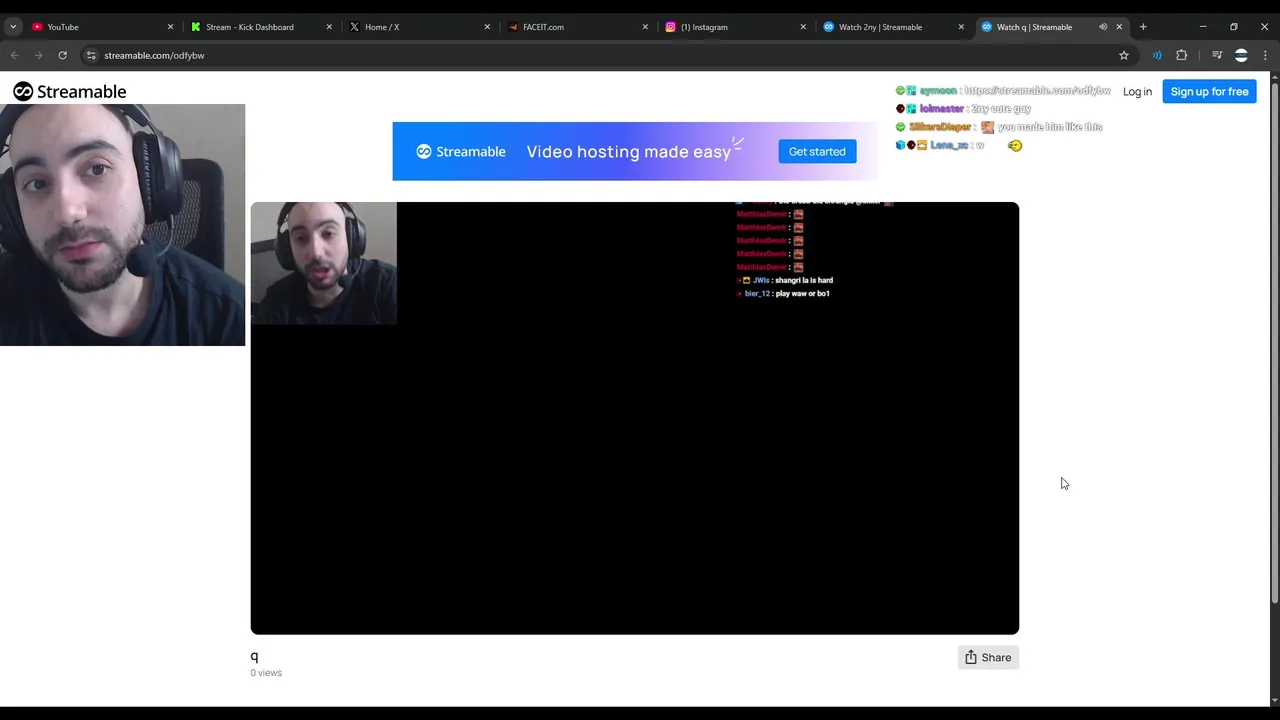Image resolution: width=1280 pixels, height=720 pixels.
Task: Click the Streamable logo in page header
Action: point(69,91)
